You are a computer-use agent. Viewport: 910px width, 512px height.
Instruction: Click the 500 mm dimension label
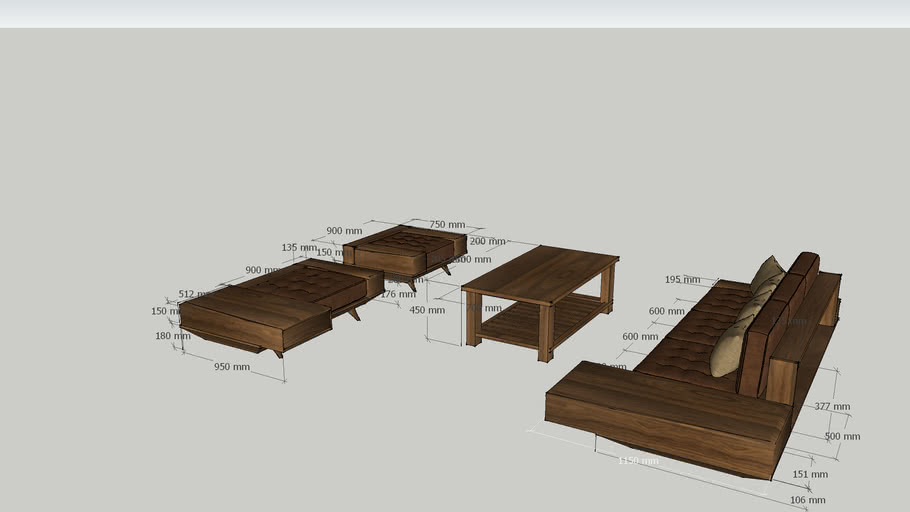pos(841,436)
